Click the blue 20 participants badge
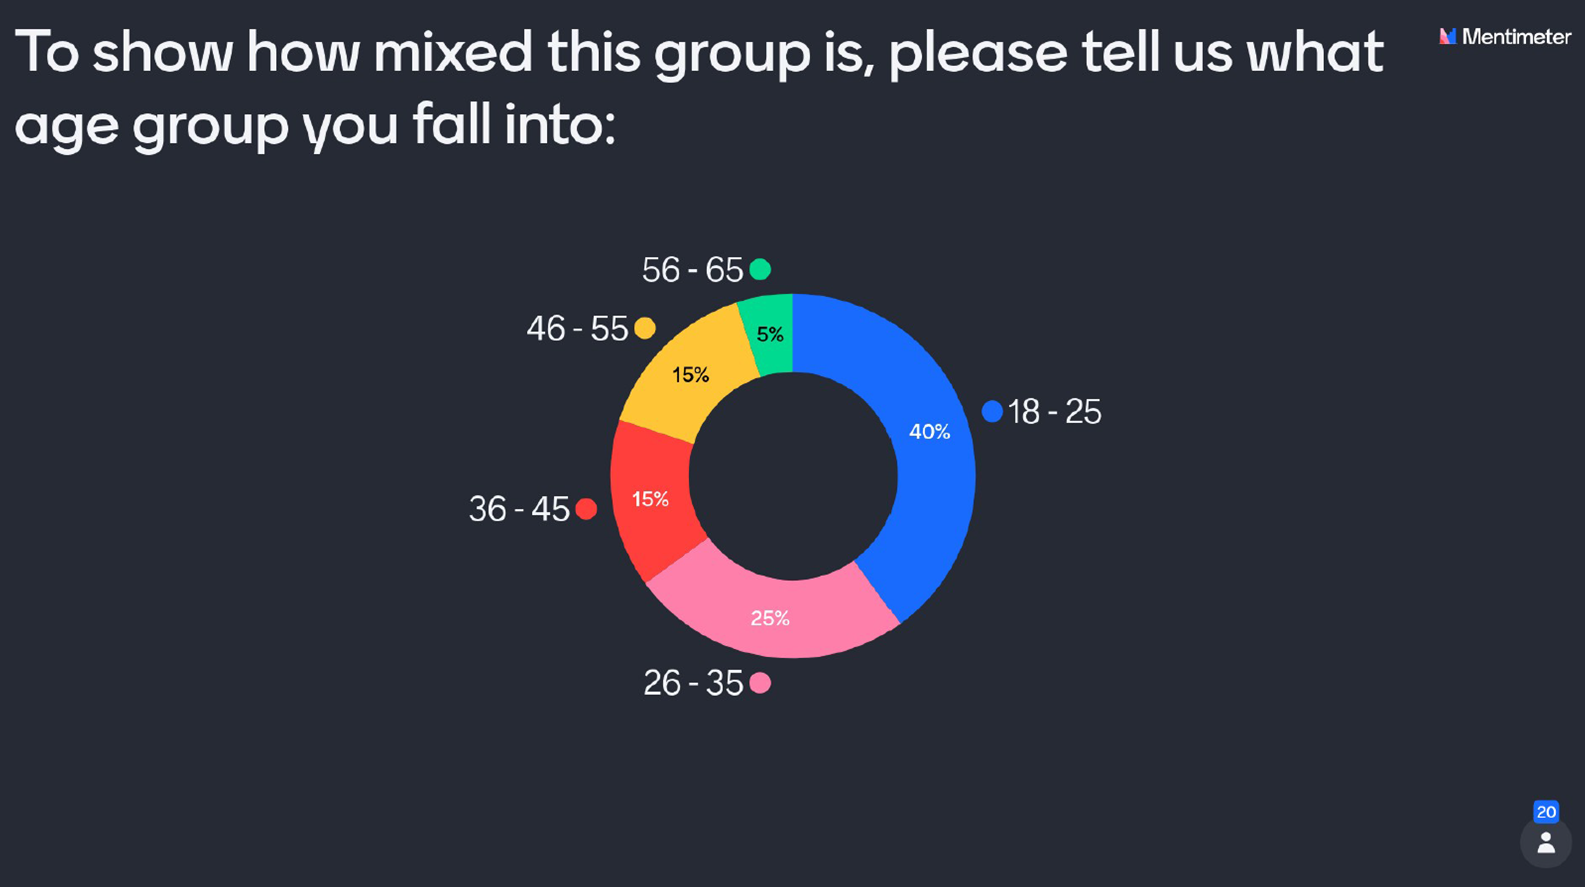This screenshot has height=887, width=1585. tap(1545, 812)
